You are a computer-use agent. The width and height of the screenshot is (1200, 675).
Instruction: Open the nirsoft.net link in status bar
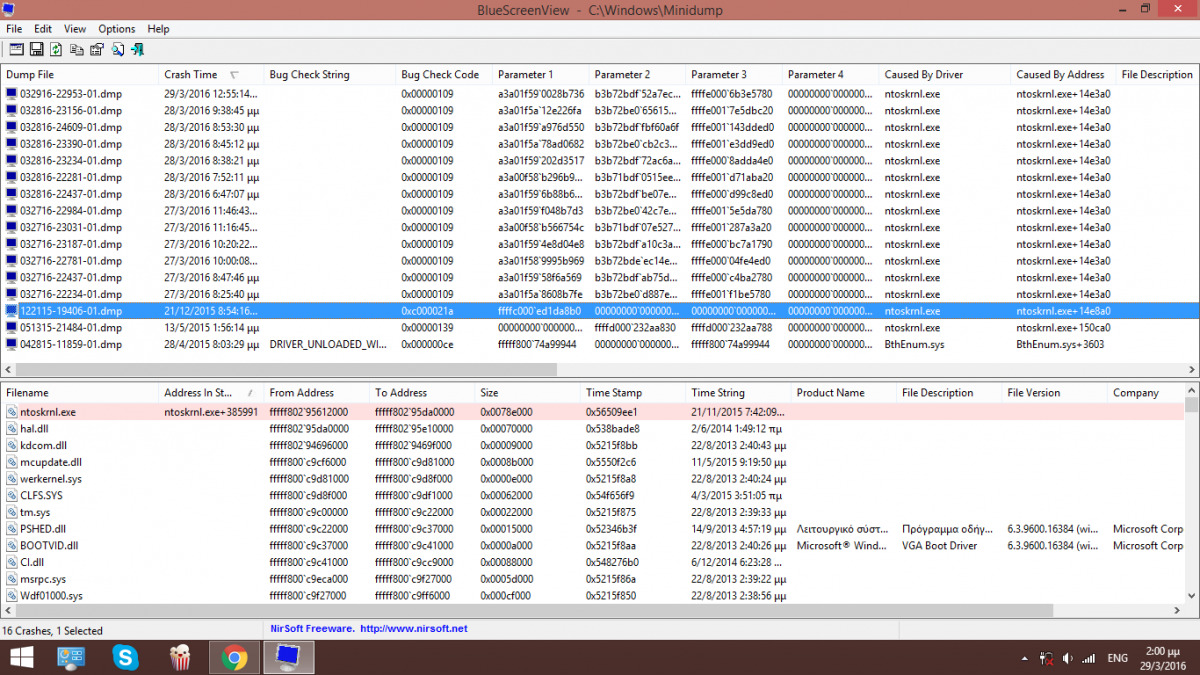point(414,629)
